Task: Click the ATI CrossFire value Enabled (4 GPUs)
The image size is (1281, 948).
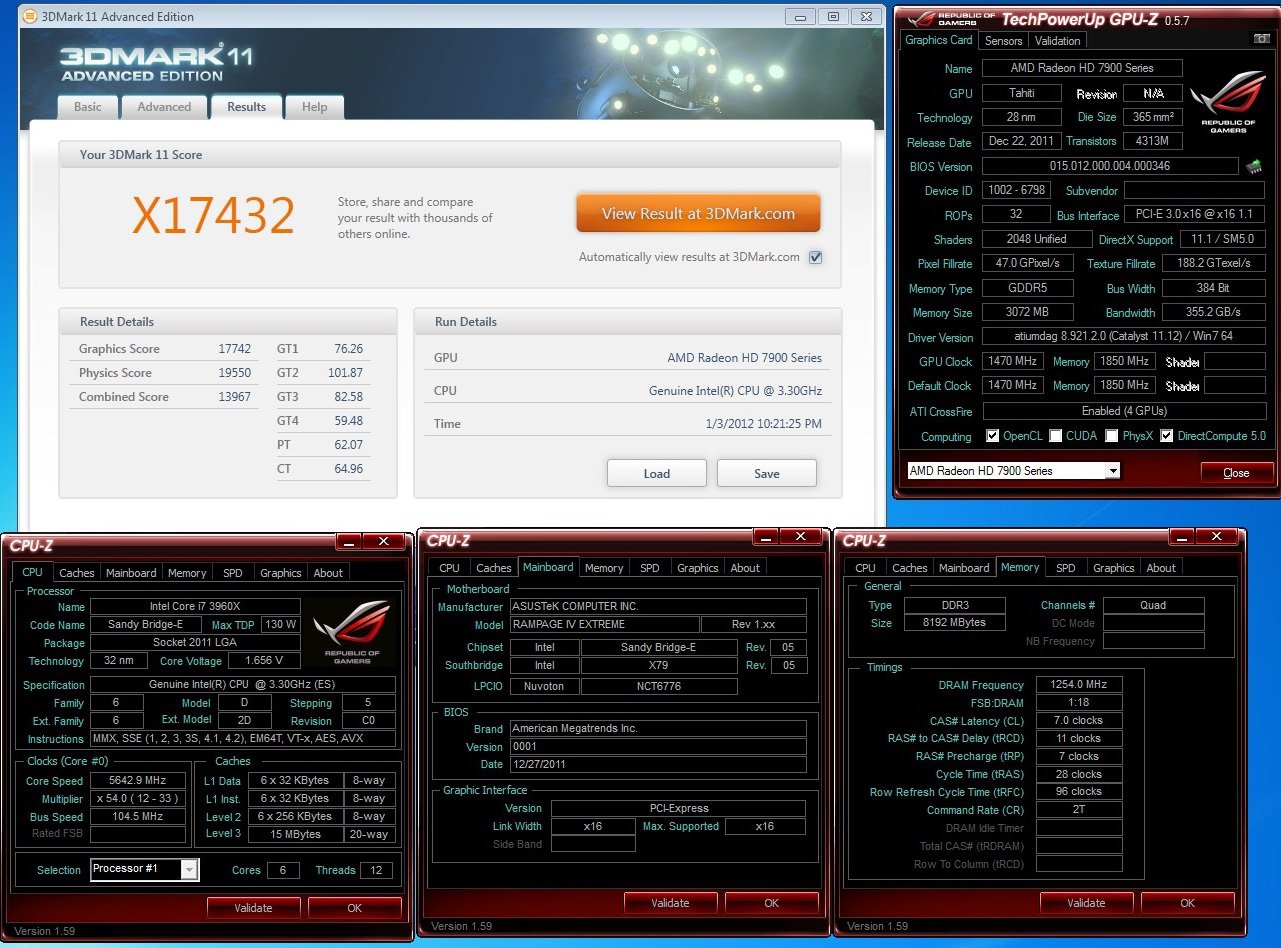Action: 1124,411
